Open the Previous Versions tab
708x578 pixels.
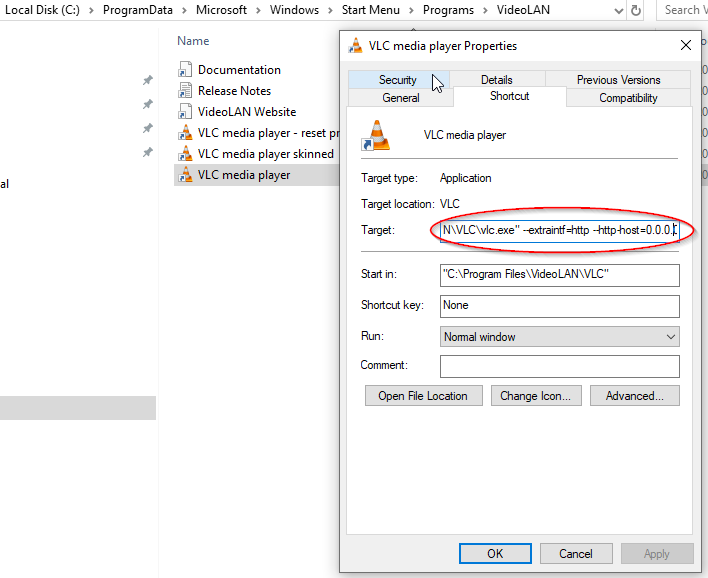click(618, 80)
